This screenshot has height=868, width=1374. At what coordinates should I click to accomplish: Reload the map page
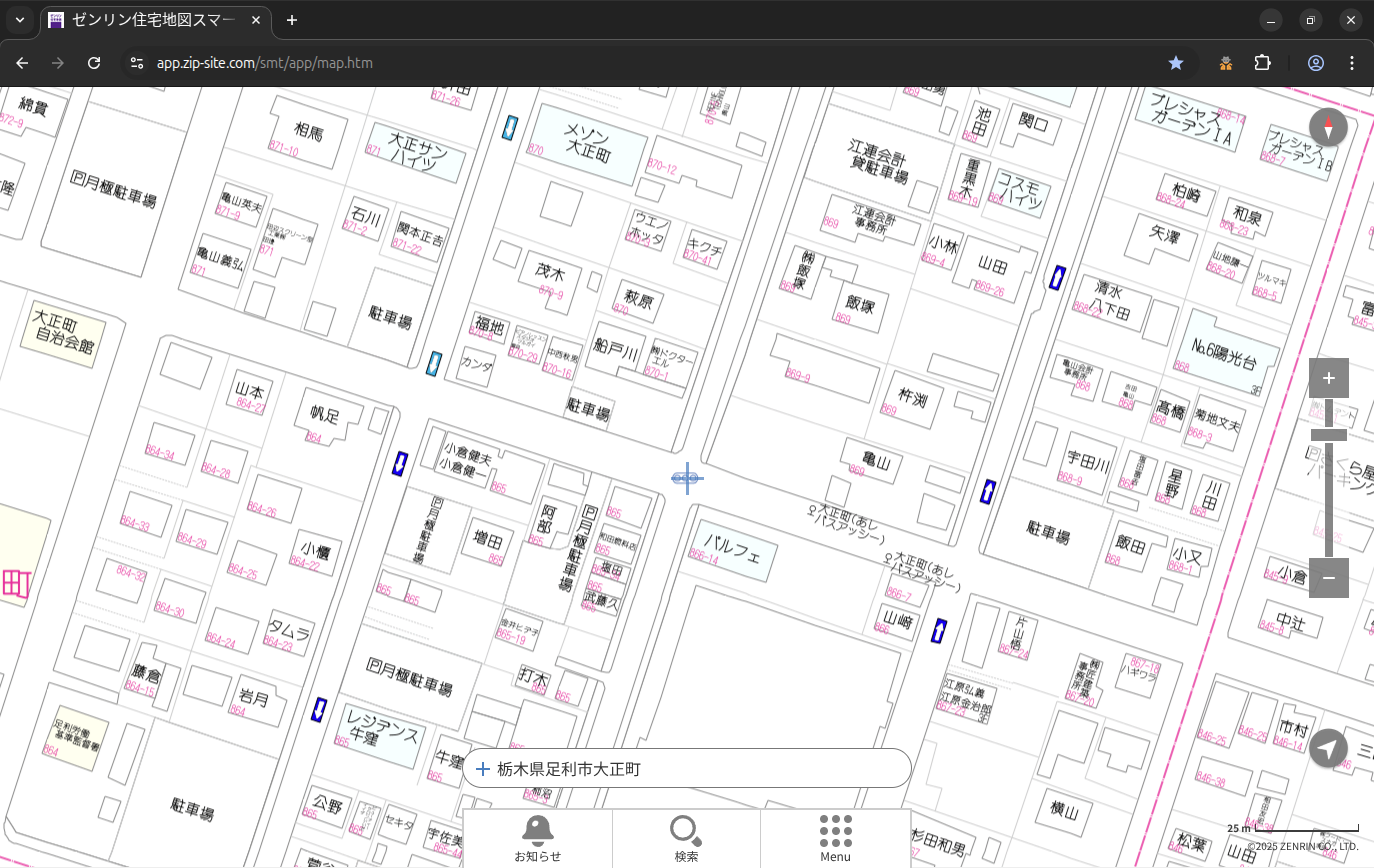(x=94, y=63)
